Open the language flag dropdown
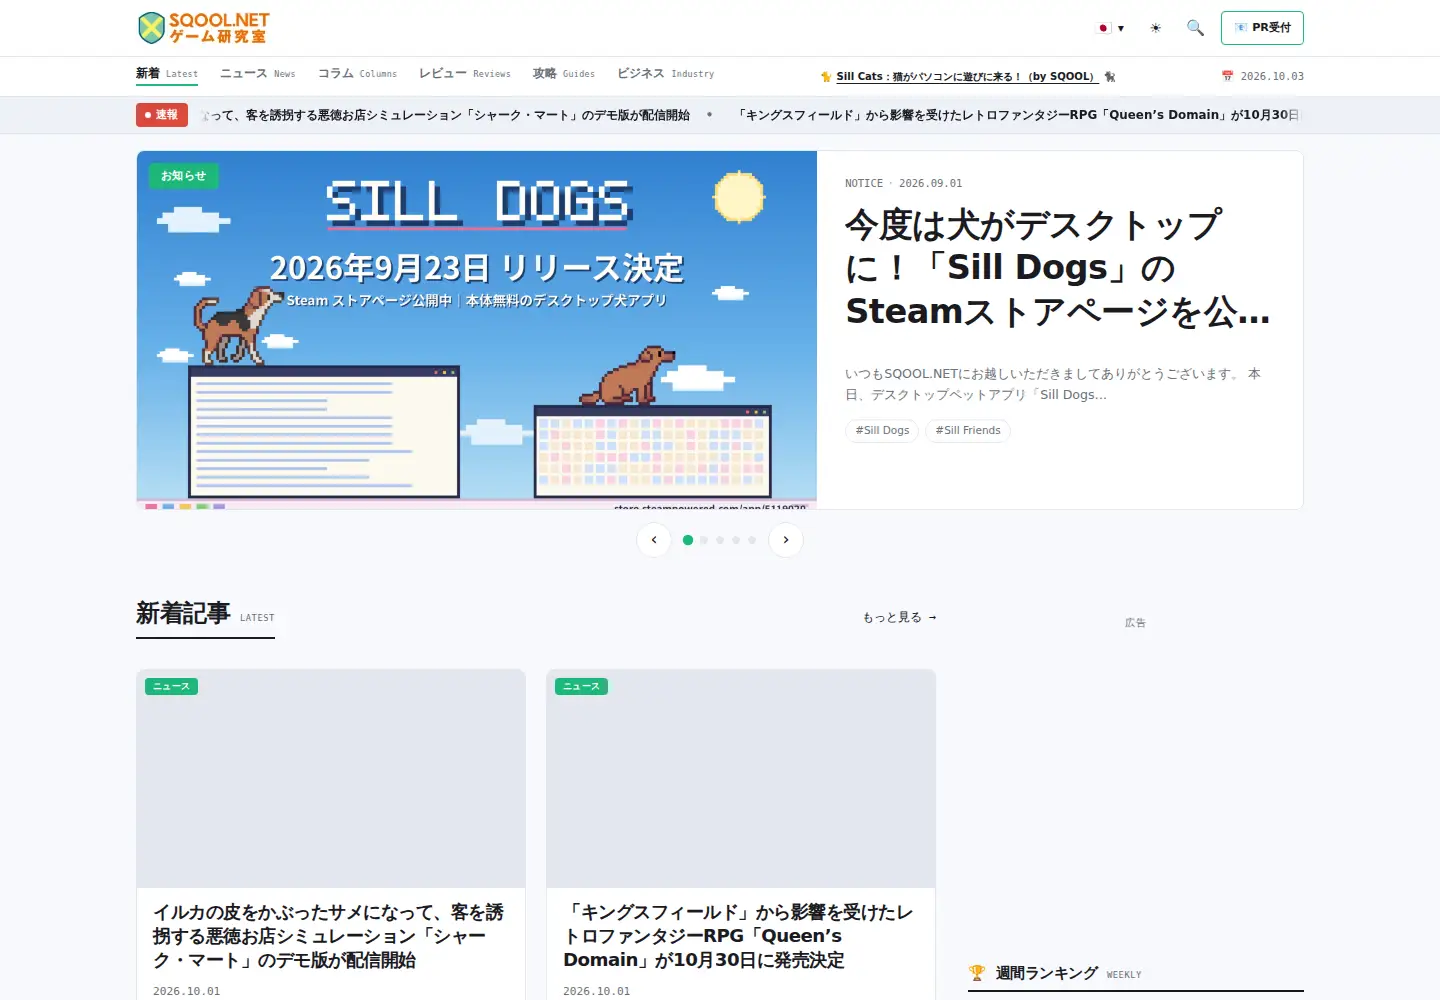 click(x=1111, y=28)
